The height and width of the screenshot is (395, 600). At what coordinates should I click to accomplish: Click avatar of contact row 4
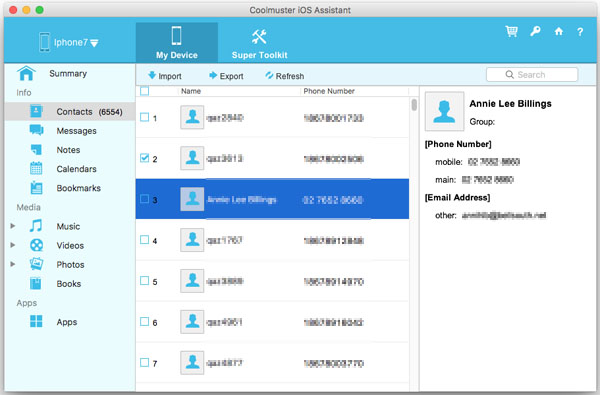192,240
